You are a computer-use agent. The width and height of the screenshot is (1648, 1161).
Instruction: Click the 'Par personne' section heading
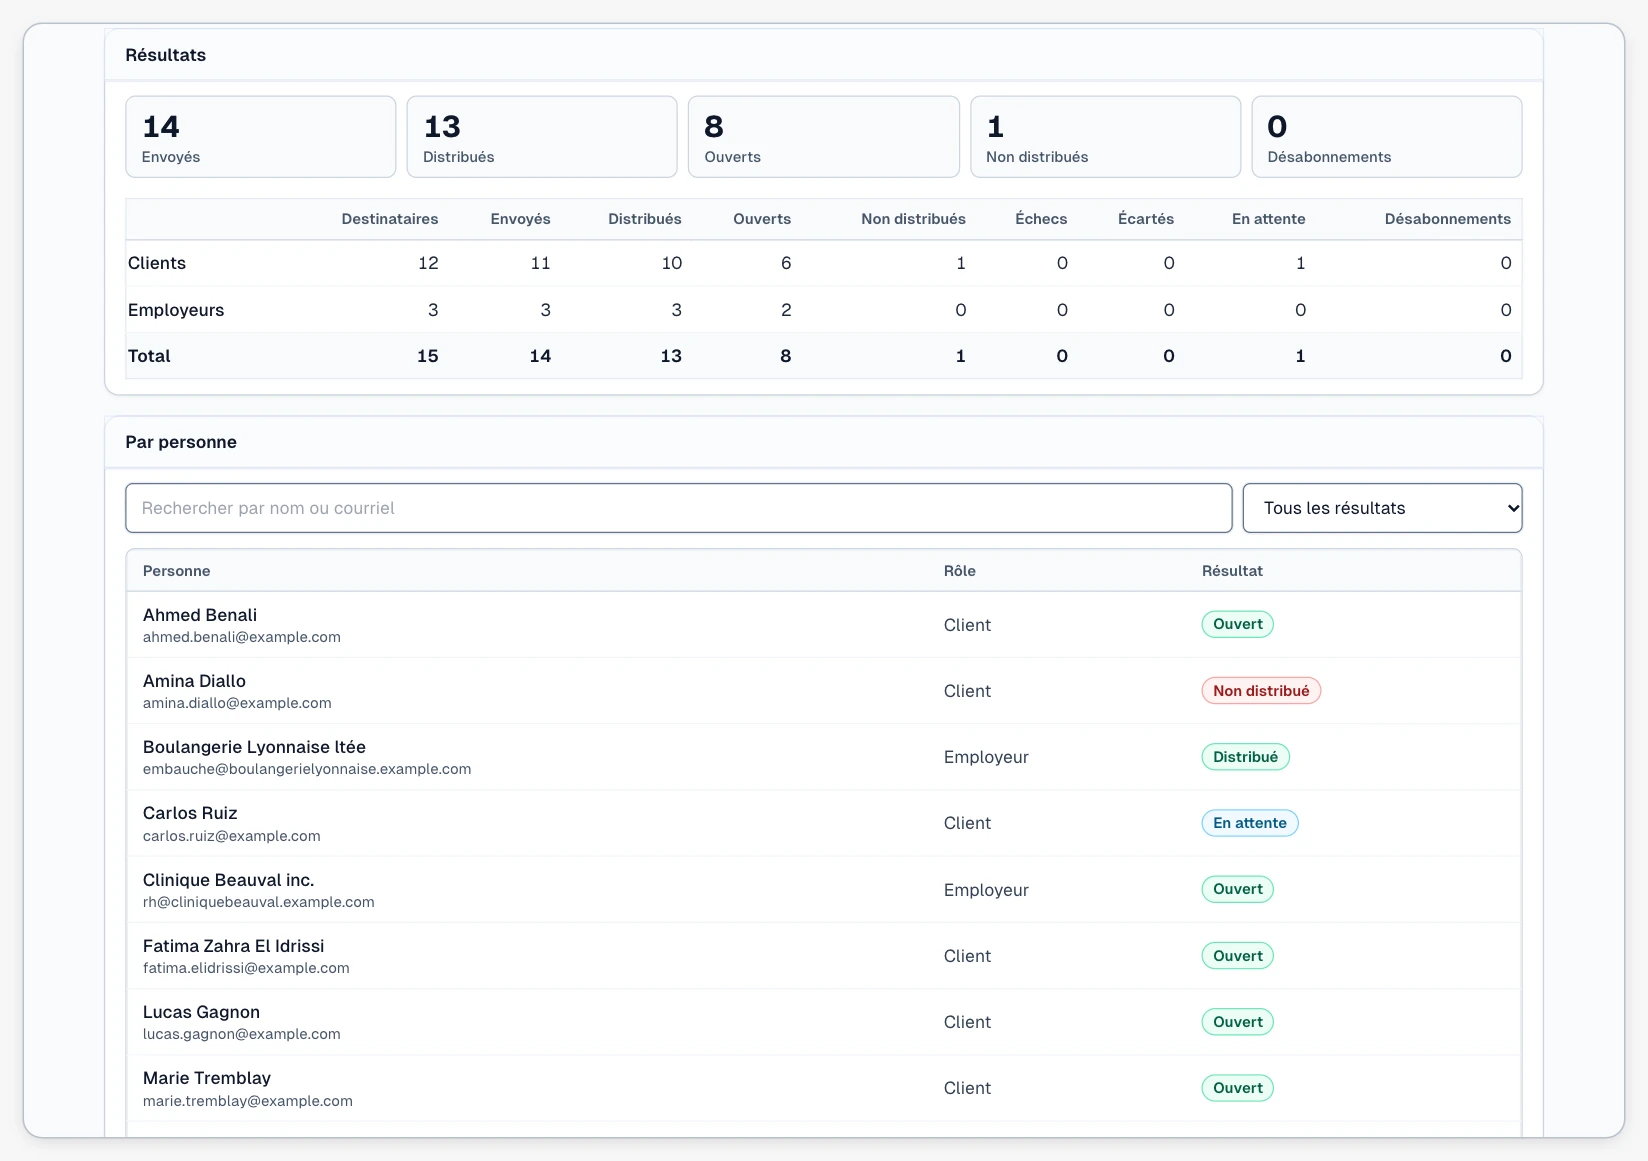point(181,442)
